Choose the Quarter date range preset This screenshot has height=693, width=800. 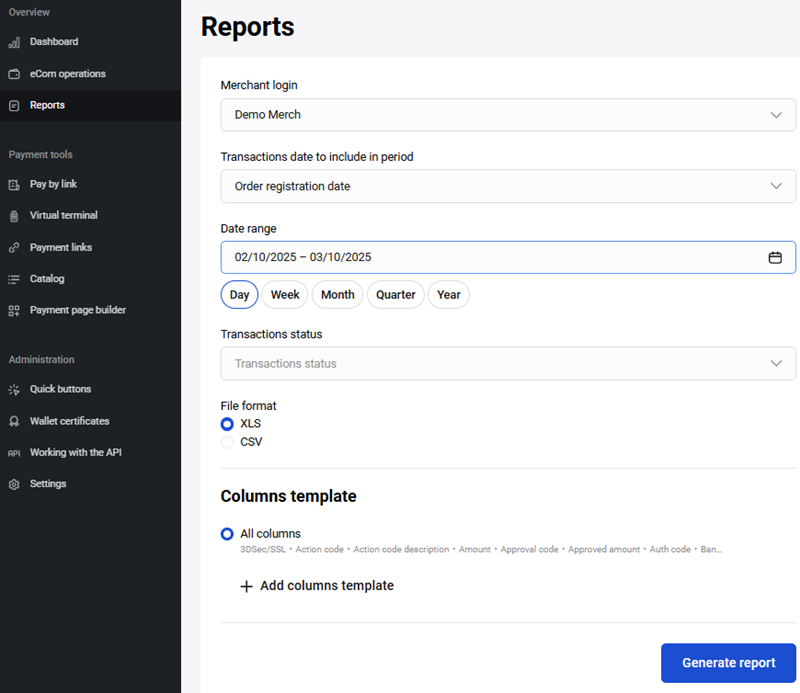[396, 295]
